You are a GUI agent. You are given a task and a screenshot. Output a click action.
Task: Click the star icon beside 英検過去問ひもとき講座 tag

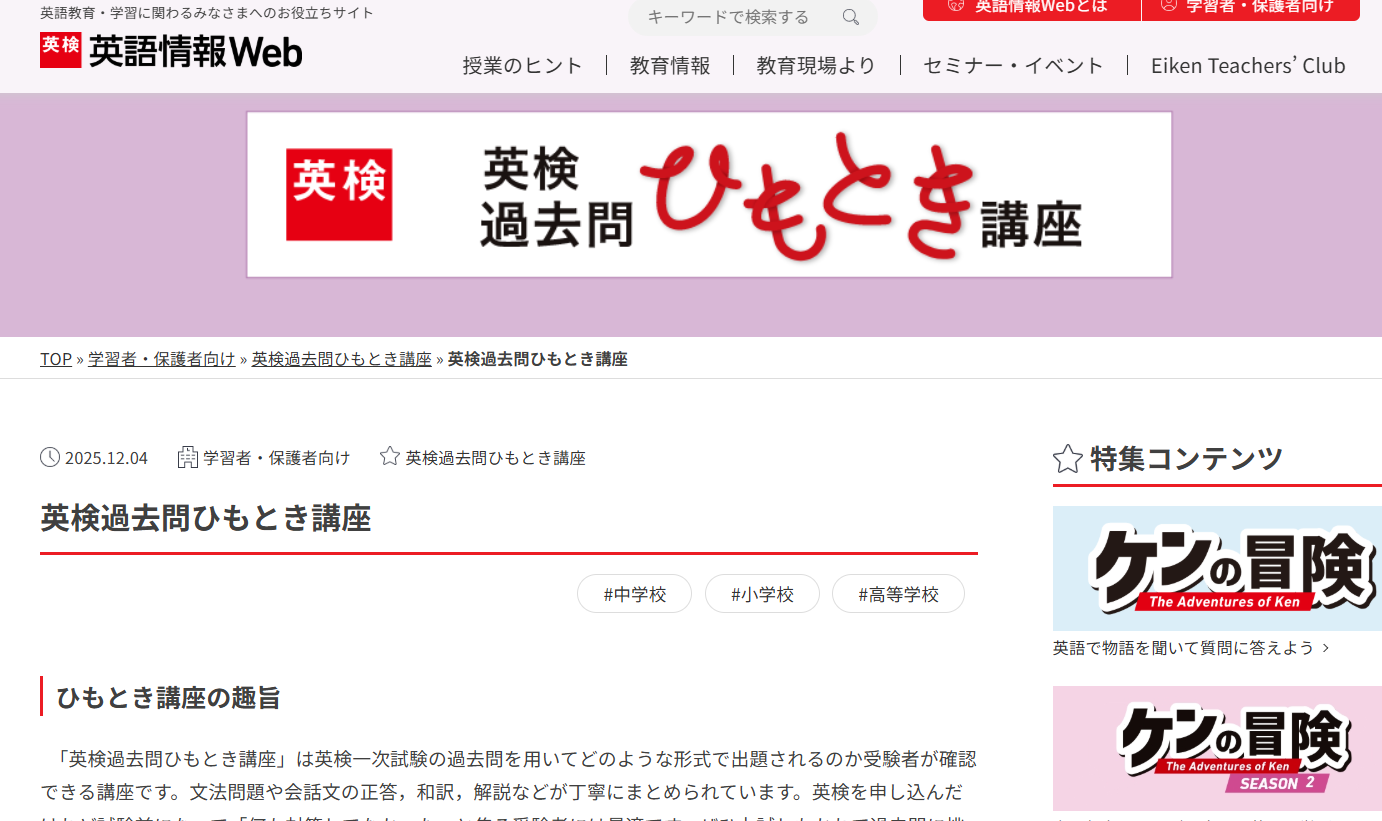(x=388, y=455)
